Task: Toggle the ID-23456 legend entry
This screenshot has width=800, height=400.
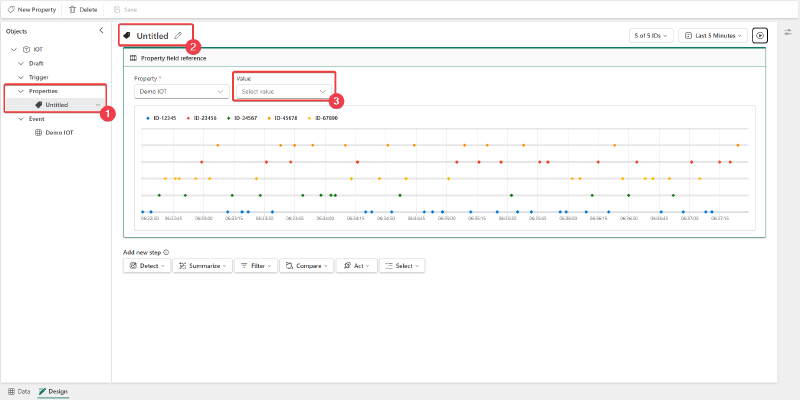Action: [202, 118]
